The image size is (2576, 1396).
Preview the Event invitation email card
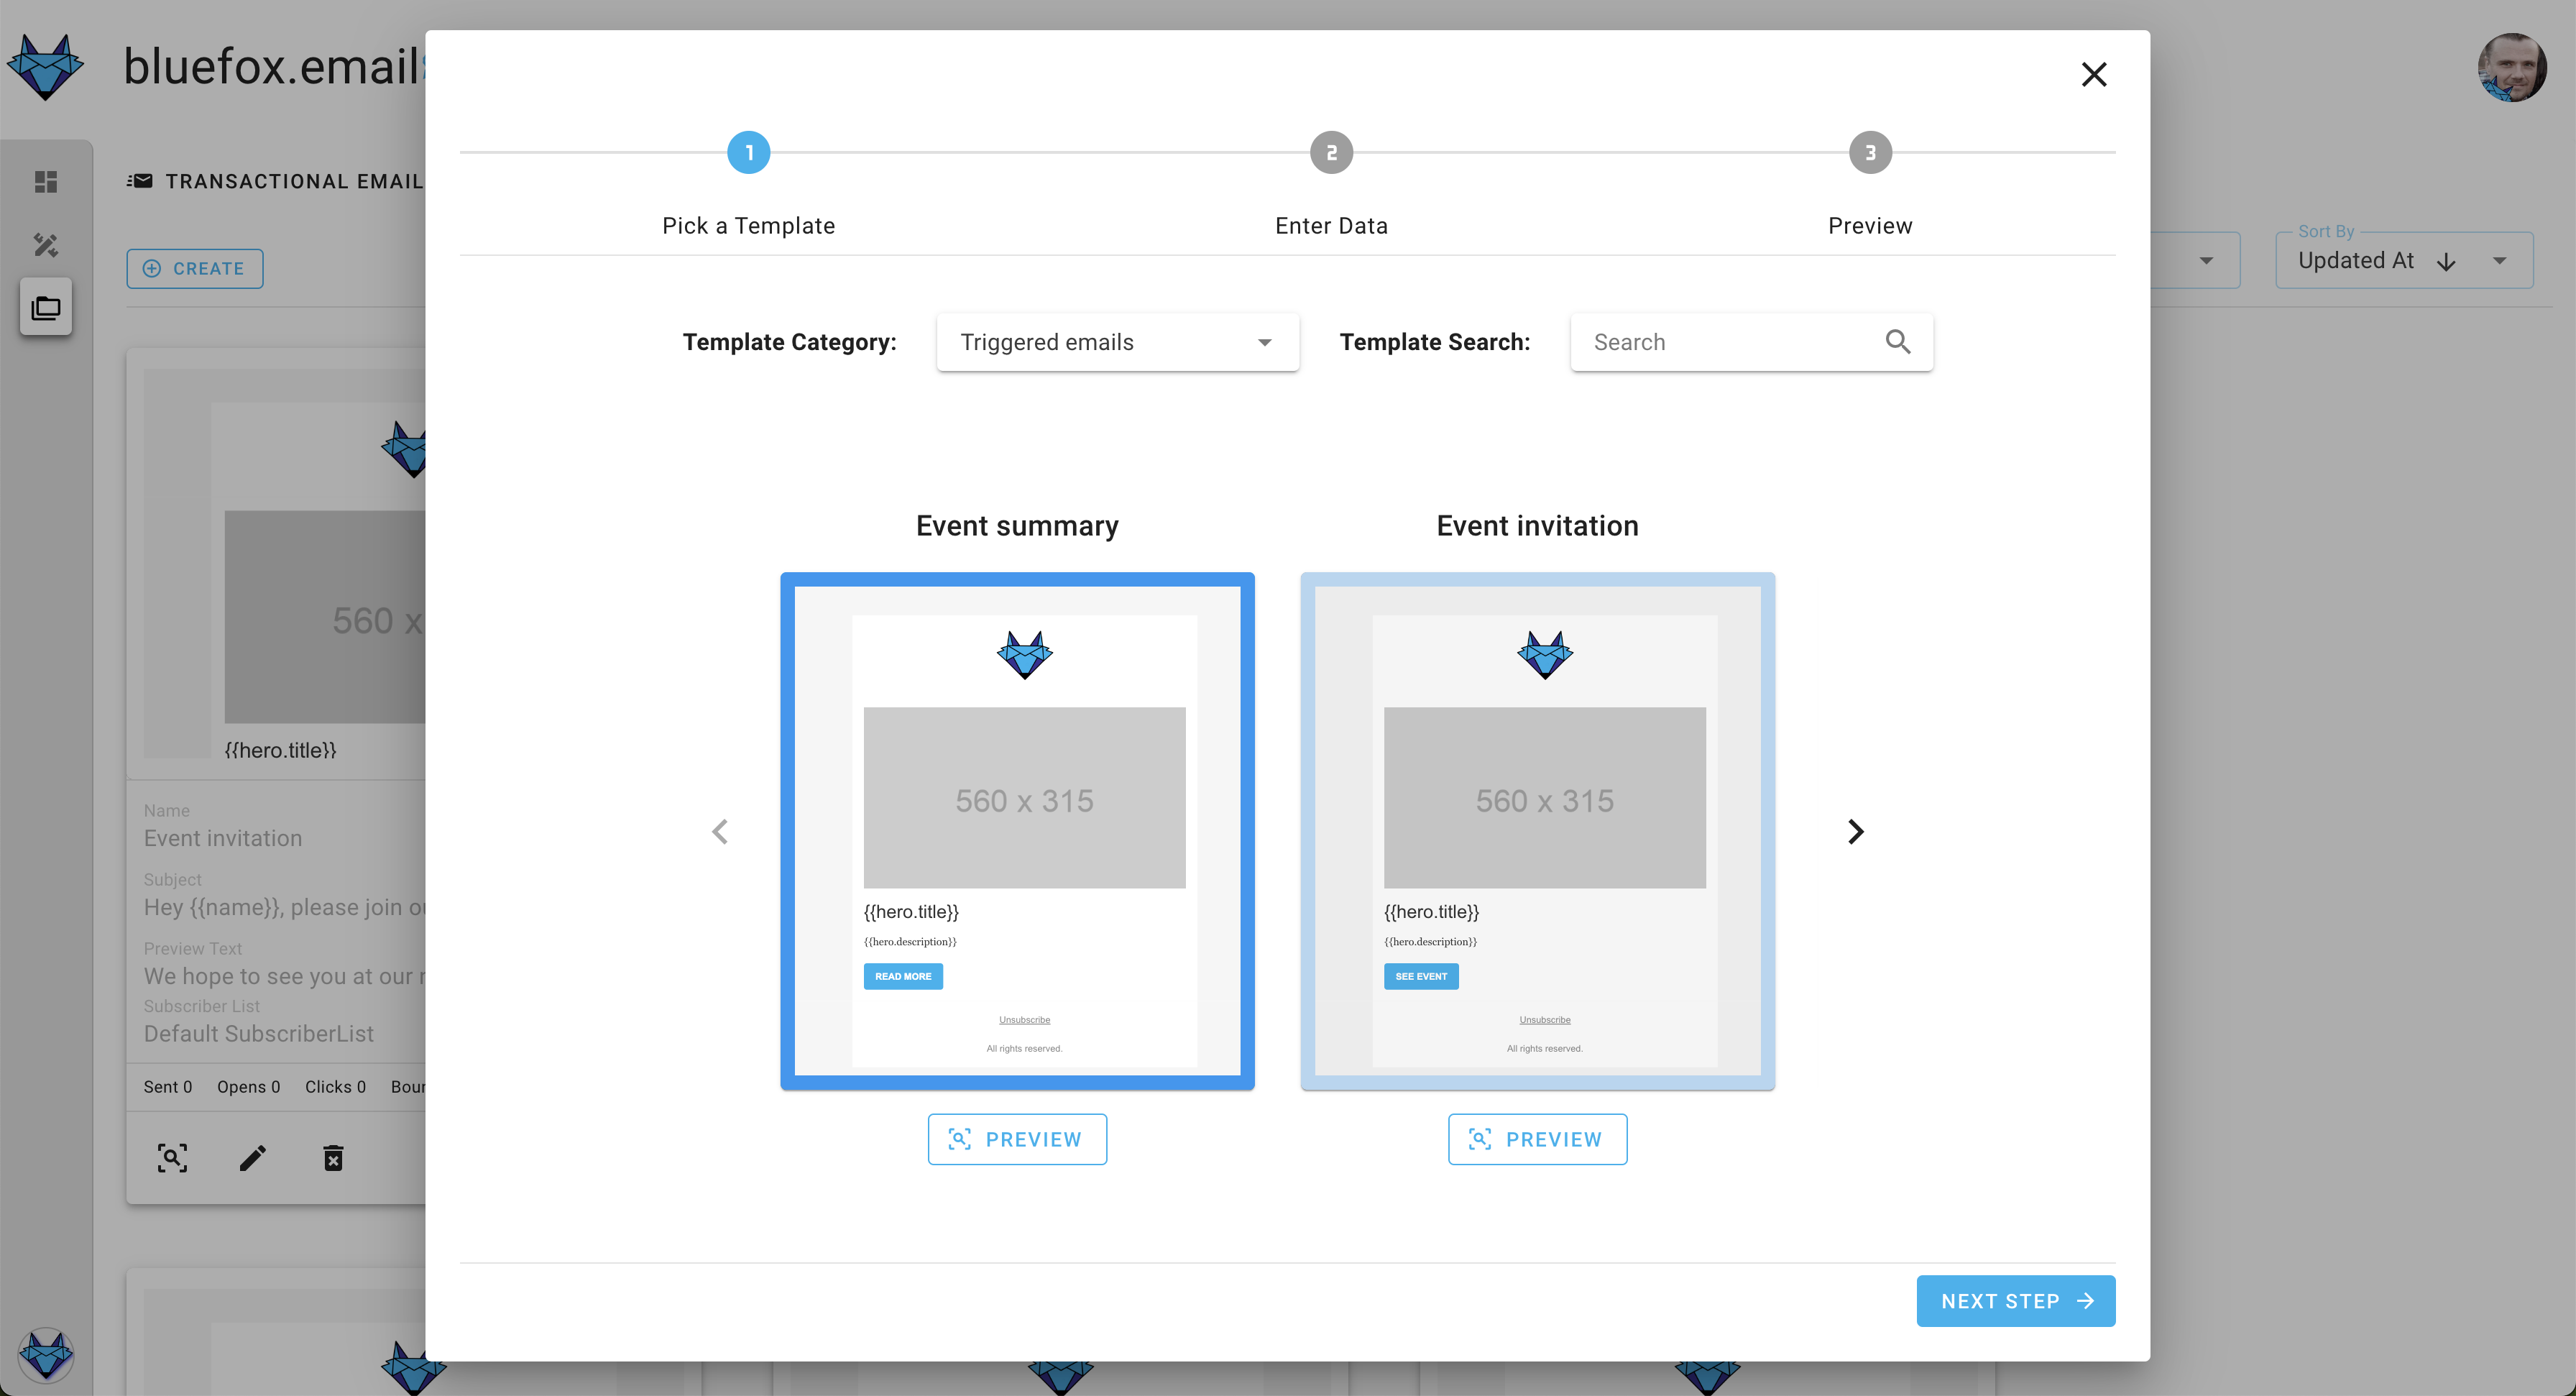[172, 1158]
